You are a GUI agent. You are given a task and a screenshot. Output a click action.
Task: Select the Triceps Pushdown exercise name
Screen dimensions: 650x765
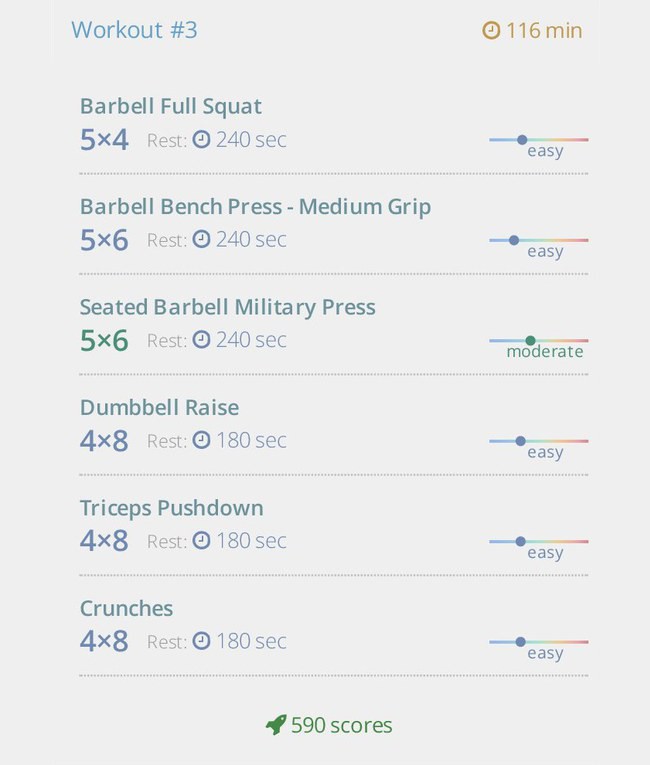[x=171, y=508]
